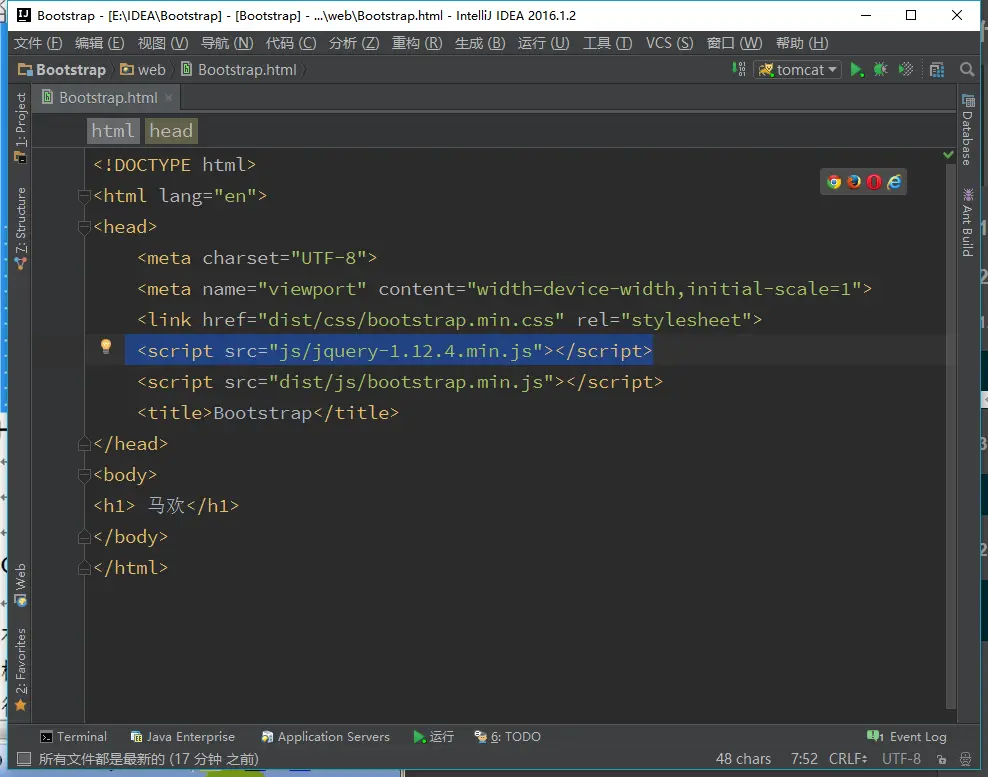Click fold marker at closing body tag
This screenshot has height=777, width=988.
tap(84, 537)
